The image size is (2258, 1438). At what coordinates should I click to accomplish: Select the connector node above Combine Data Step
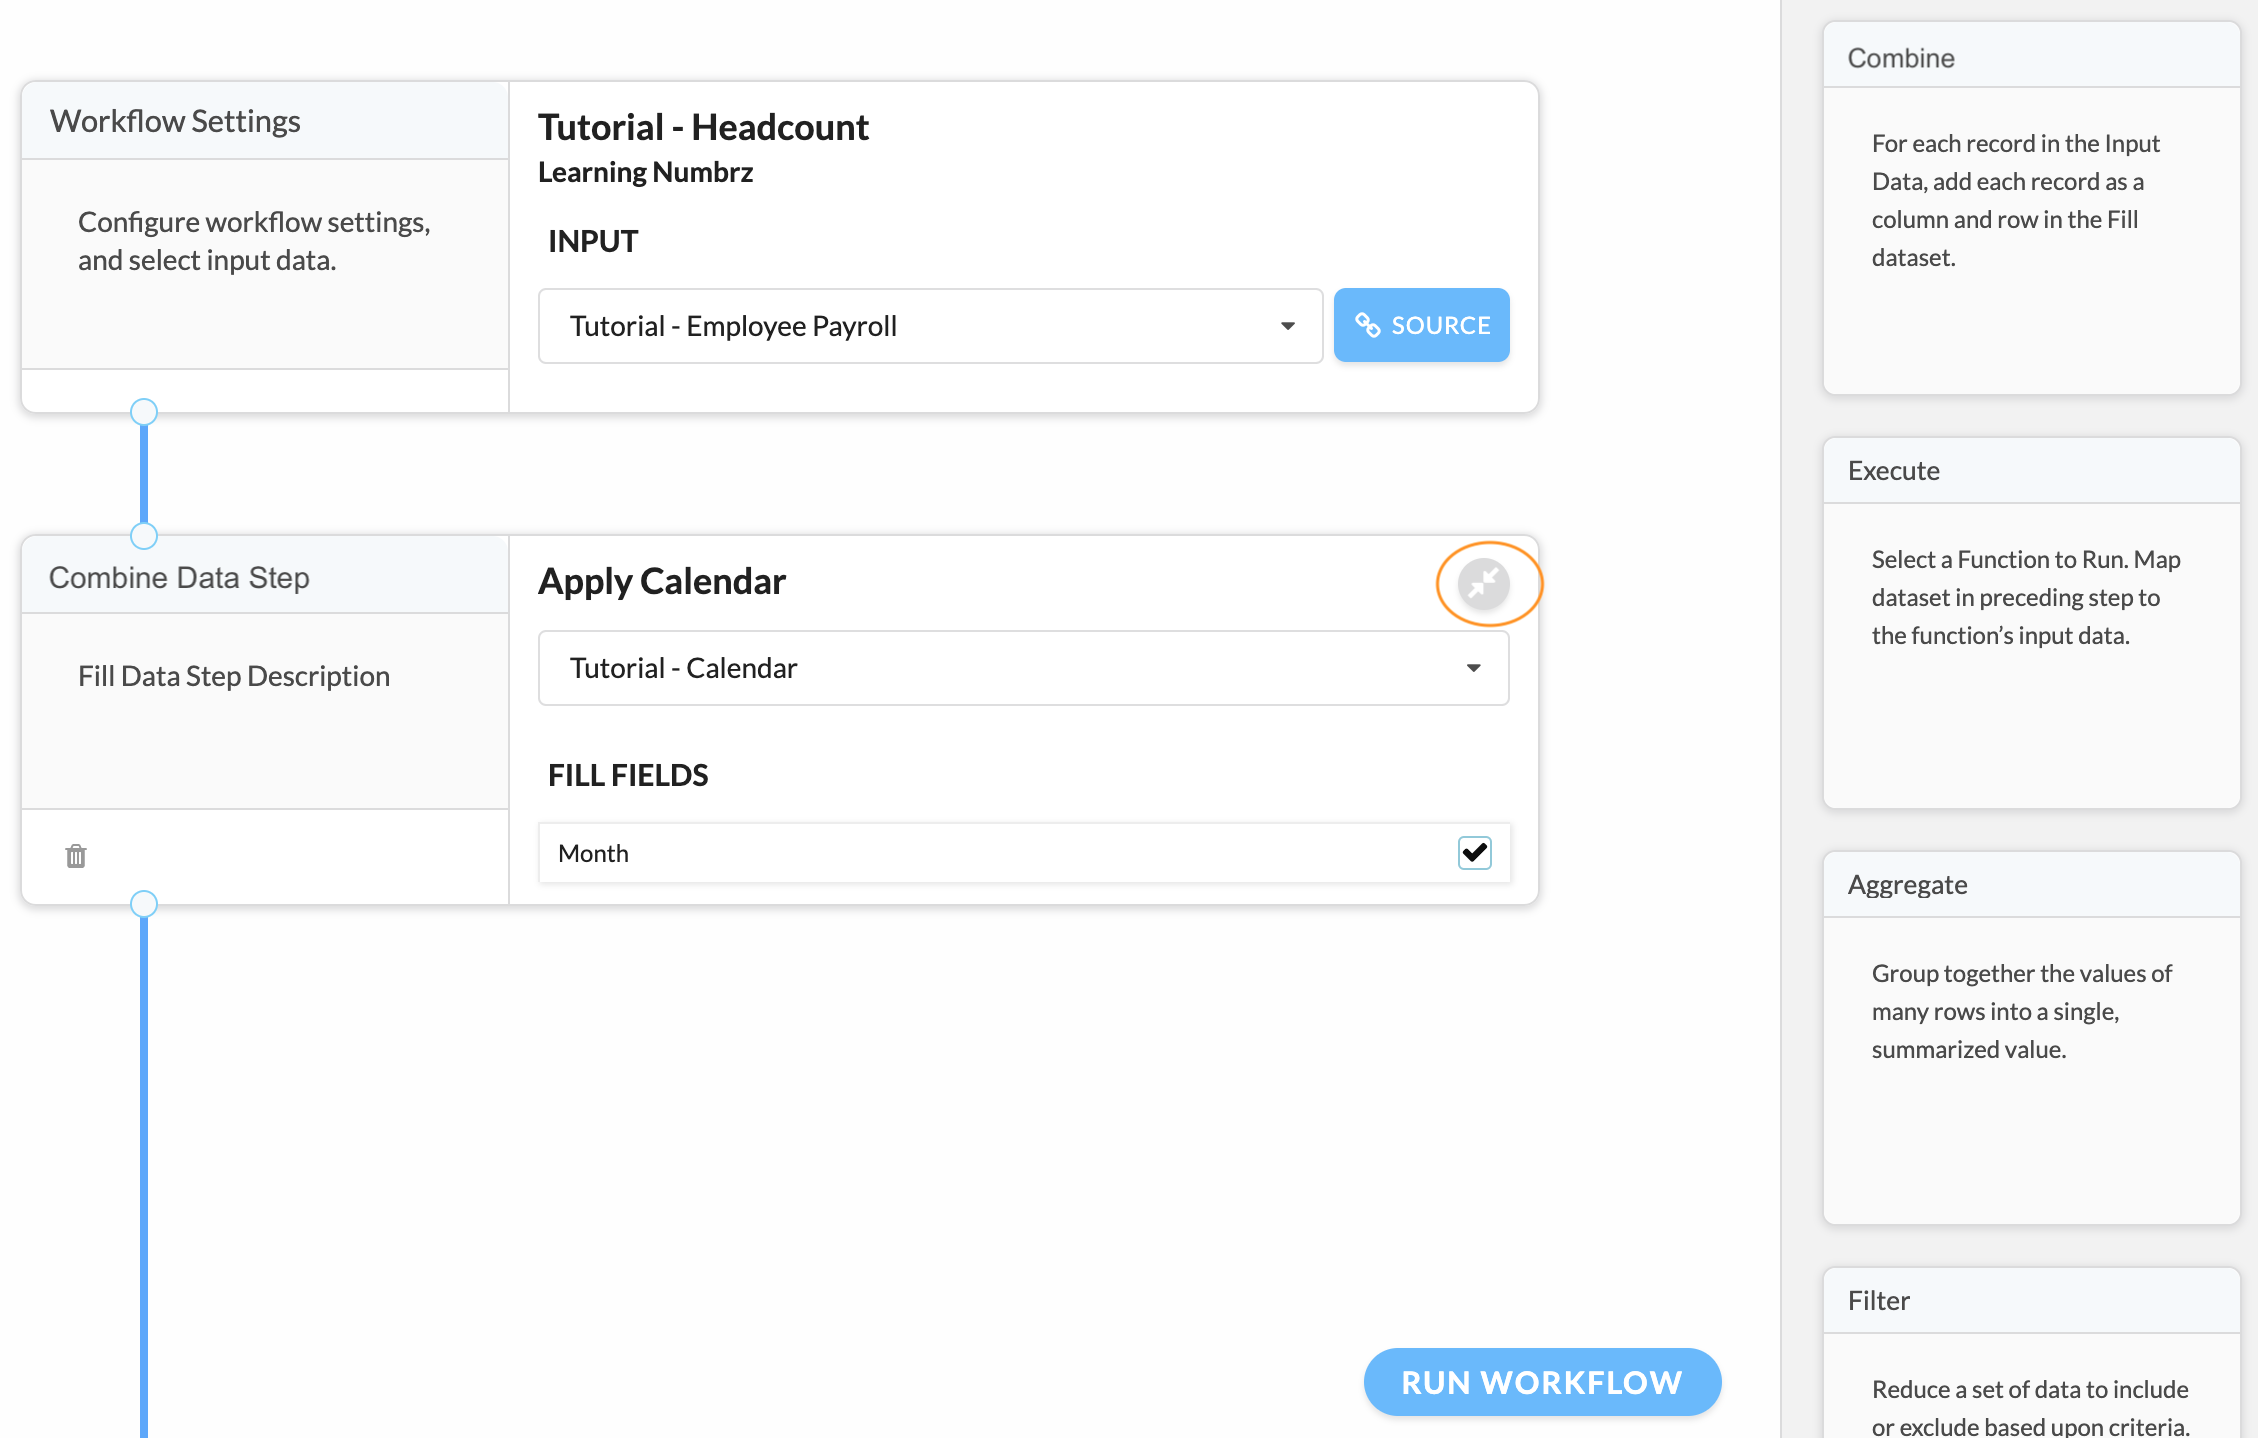point(144,536)
